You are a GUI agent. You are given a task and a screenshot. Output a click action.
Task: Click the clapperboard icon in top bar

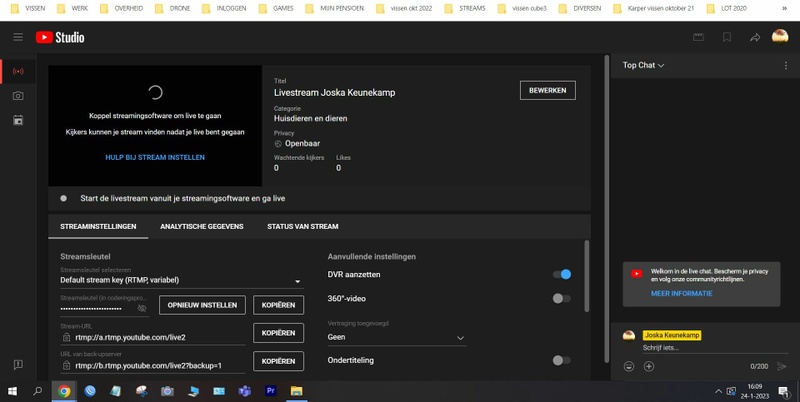(x=698, y=37)
